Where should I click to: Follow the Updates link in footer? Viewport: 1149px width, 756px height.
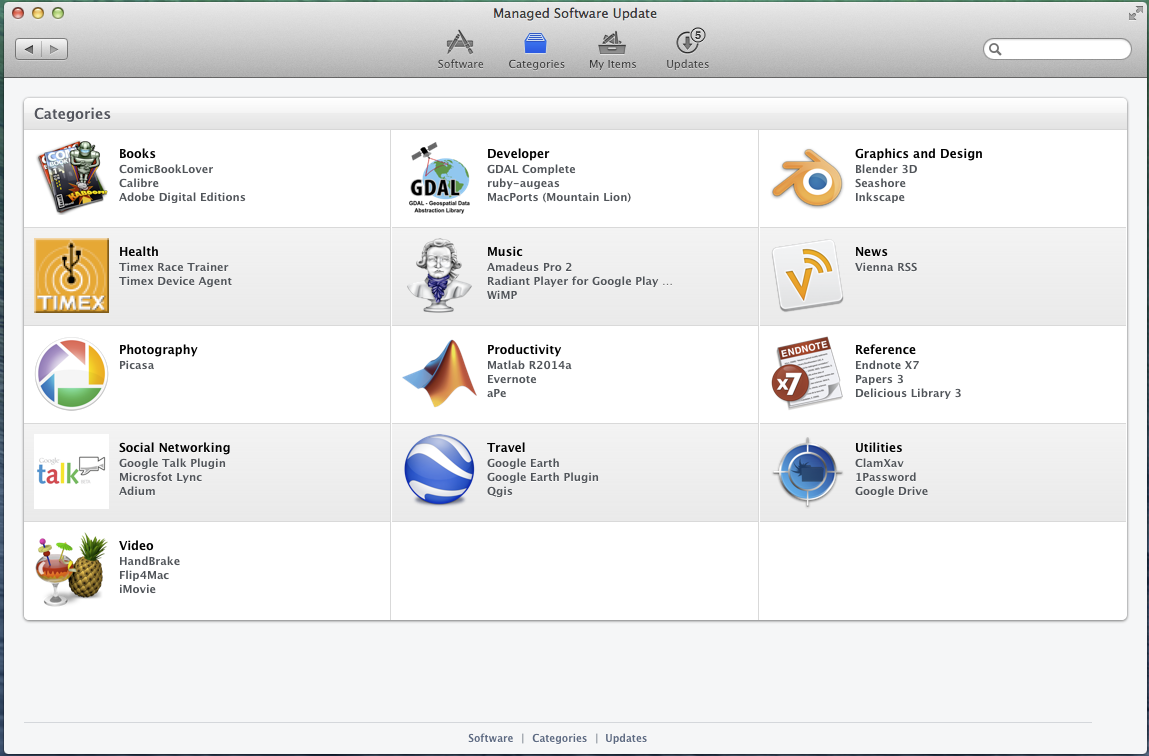click(626, 738)
